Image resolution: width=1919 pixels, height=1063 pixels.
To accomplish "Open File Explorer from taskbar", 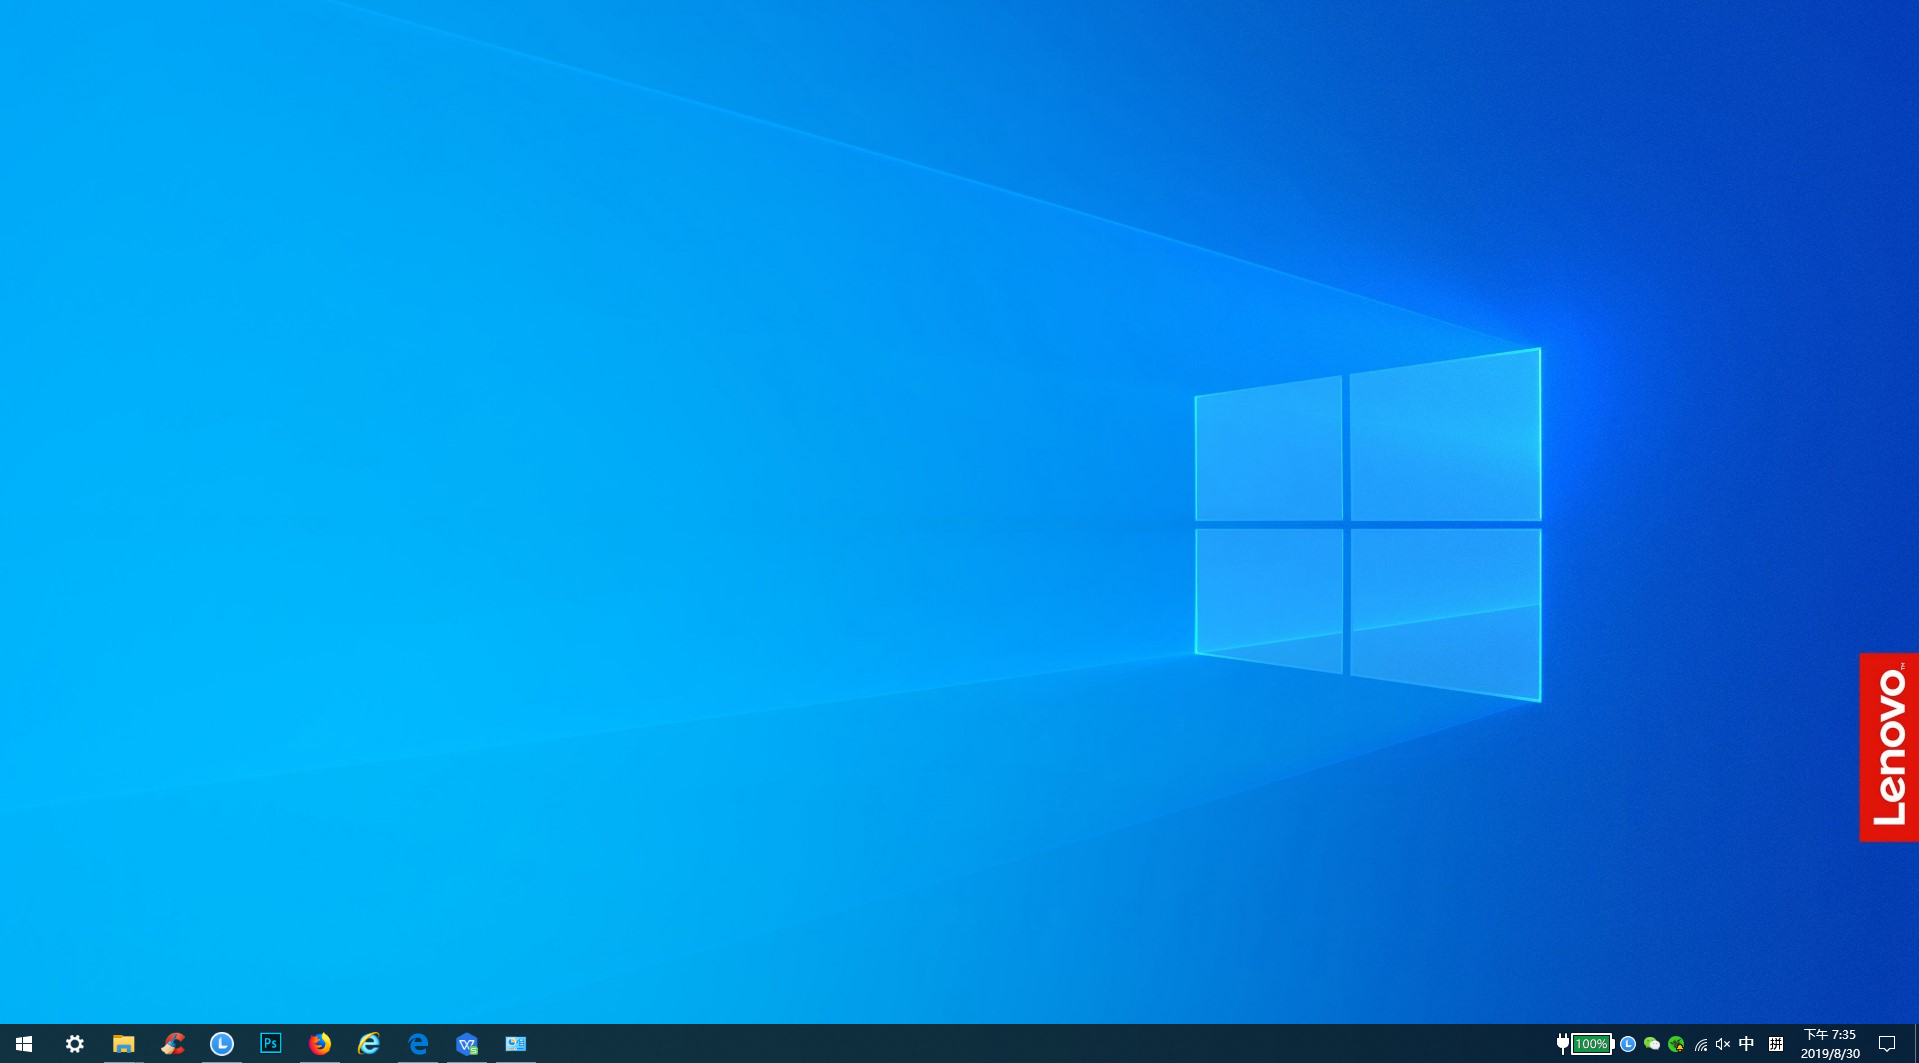I will click(123, 1044).
